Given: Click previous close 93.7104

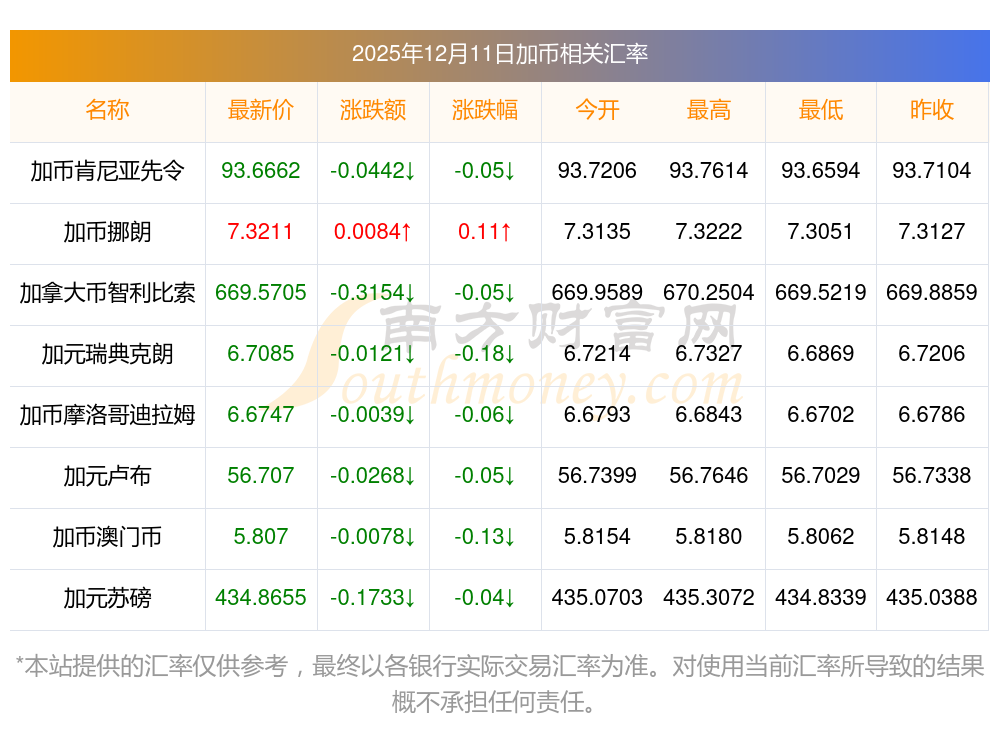Looking at the screenshot, I should 932,170.
